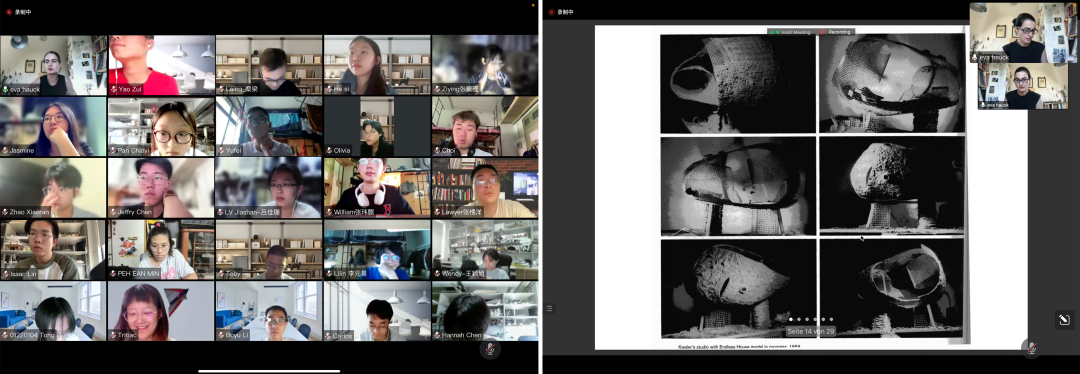This screenshot has height=374, width=1080.
Task: Click the mic icon next to Olivia's name
Action: 329,149
